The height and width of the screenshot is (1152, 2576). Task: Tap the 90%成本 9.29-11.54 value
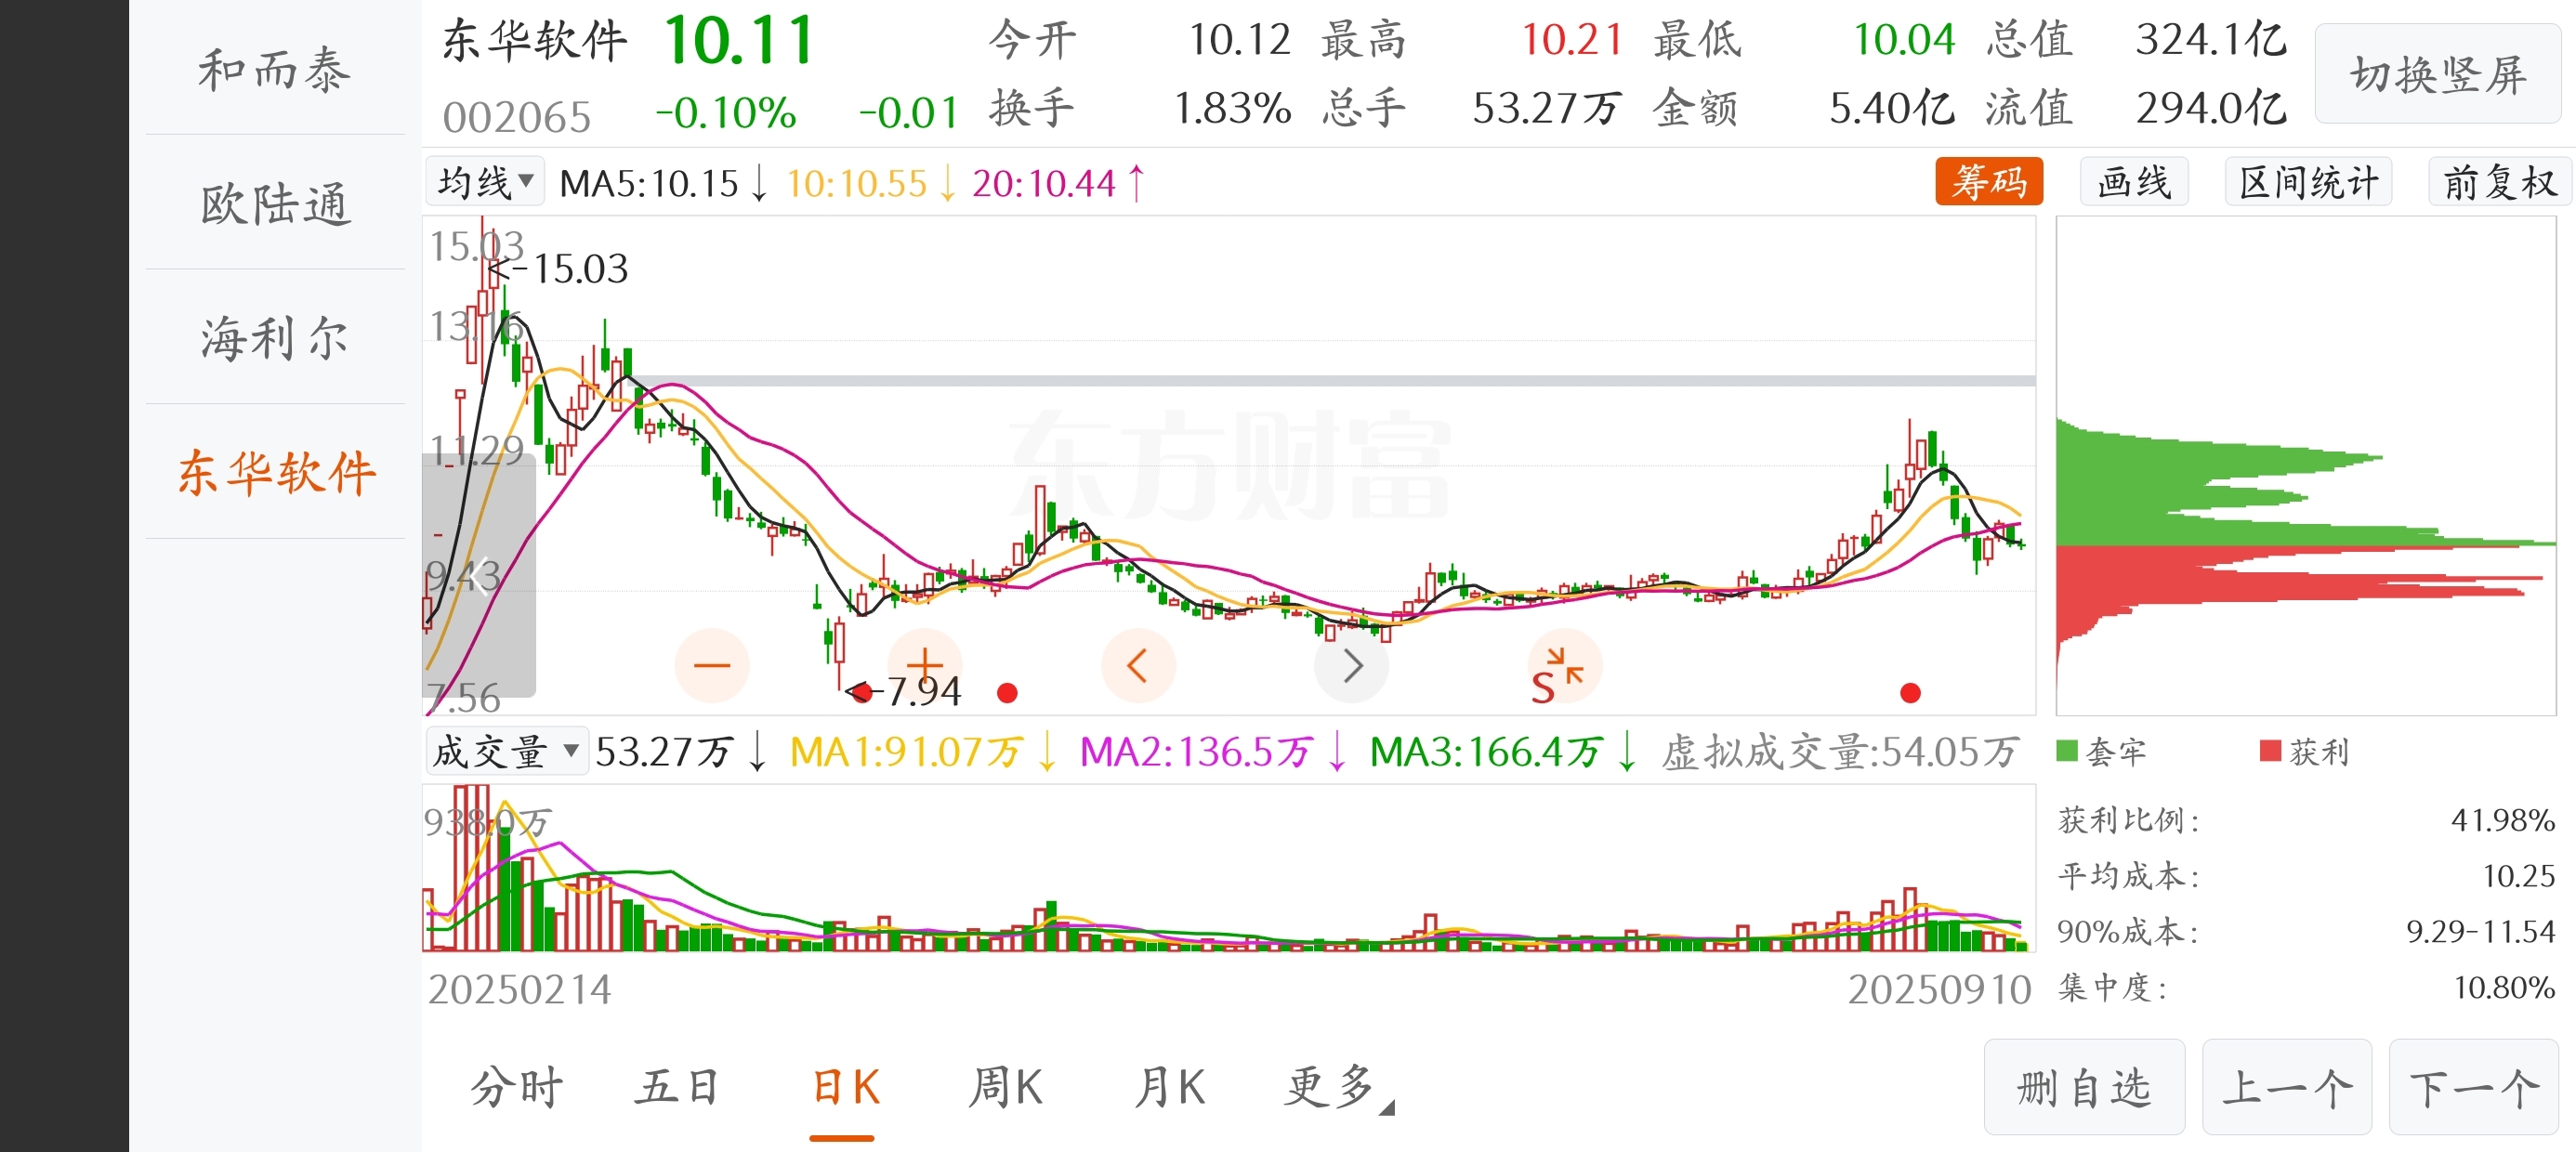pyautogui.click(x=2481, y=932)
